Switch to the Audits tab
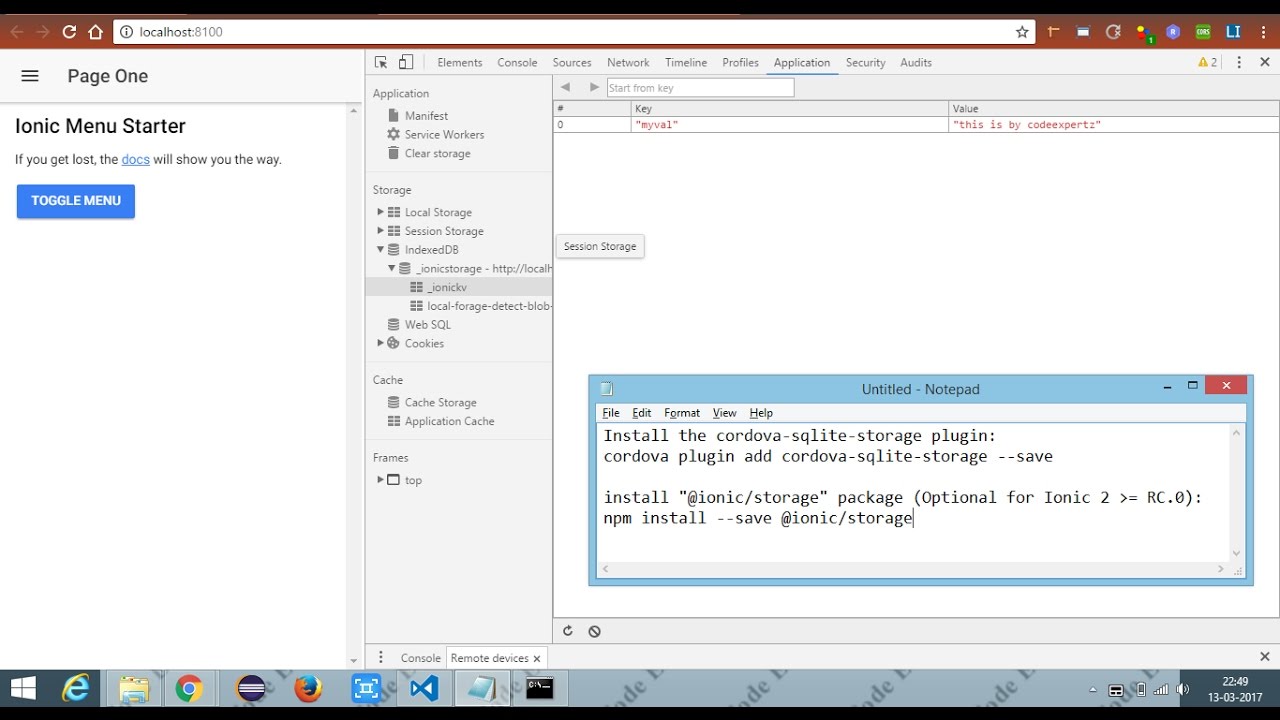The image size is (1280, 720). (x=916, y=62)
